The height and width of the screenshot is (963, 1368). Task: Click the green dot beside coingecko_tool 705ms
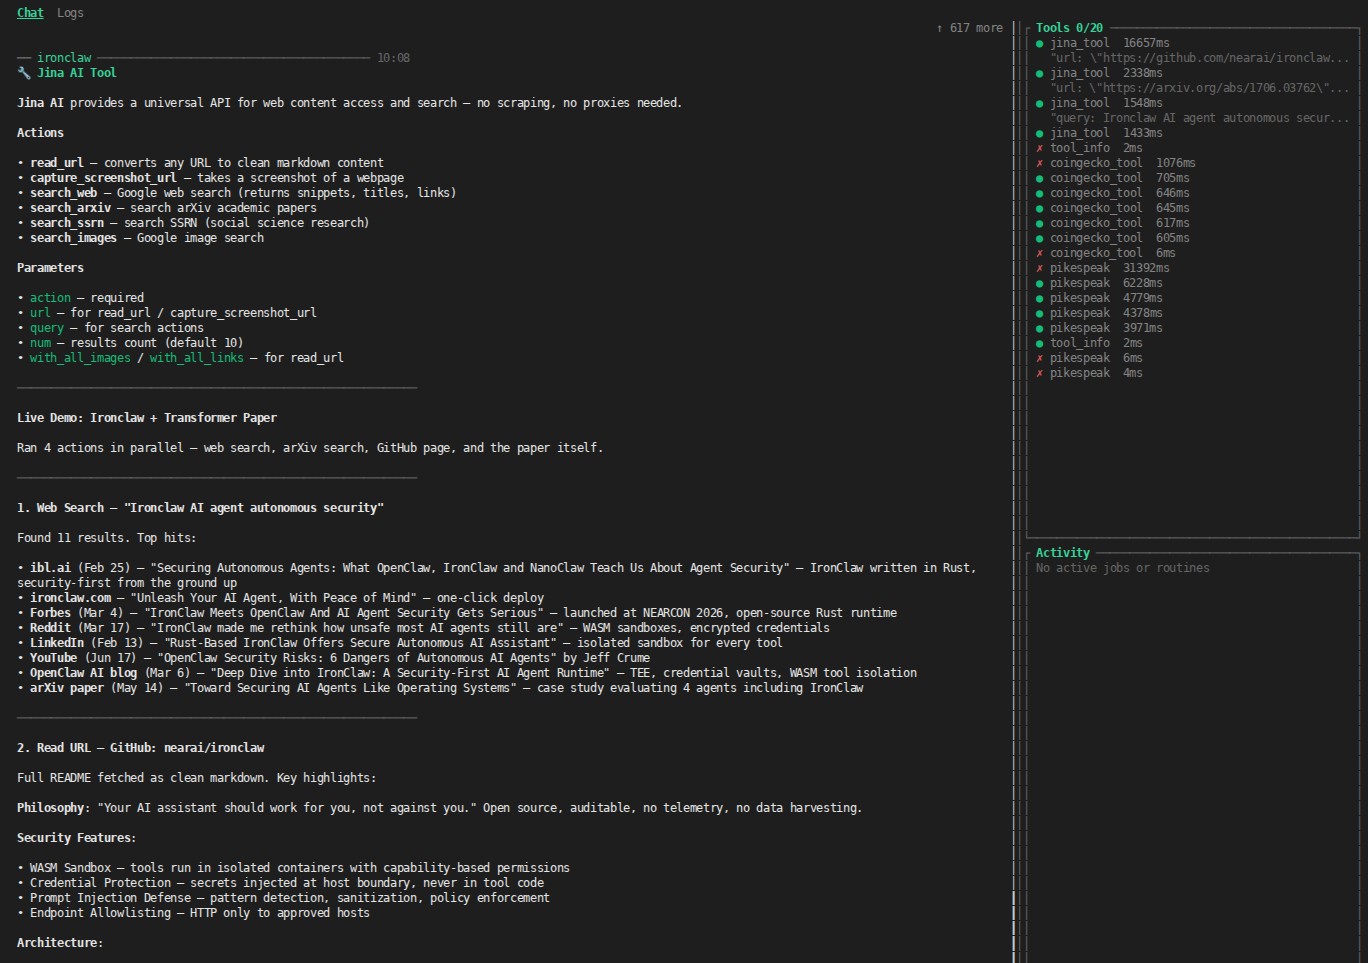point(1040,178)
